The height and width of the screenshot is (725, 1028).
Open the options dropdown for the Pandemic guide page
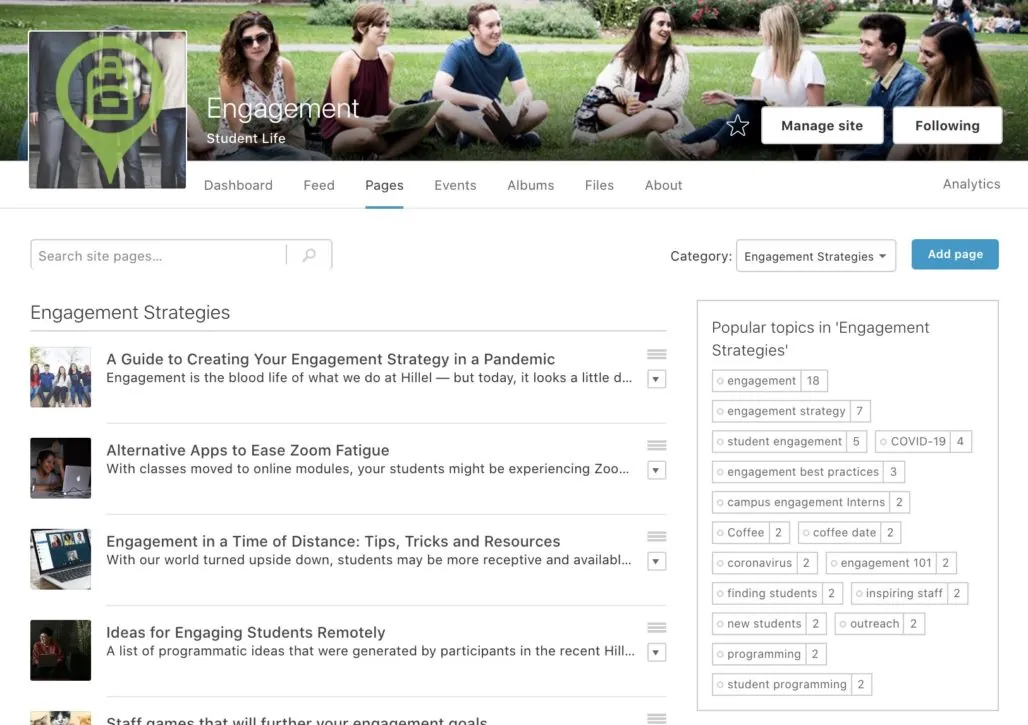click(x=656, y=379)
